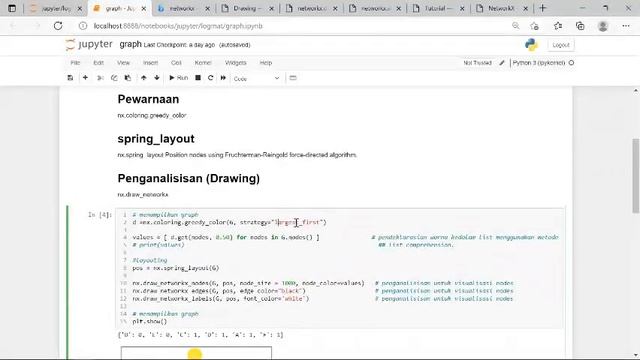Open the tab actions menu icon

pyautogui.click(x=12, y=8)
